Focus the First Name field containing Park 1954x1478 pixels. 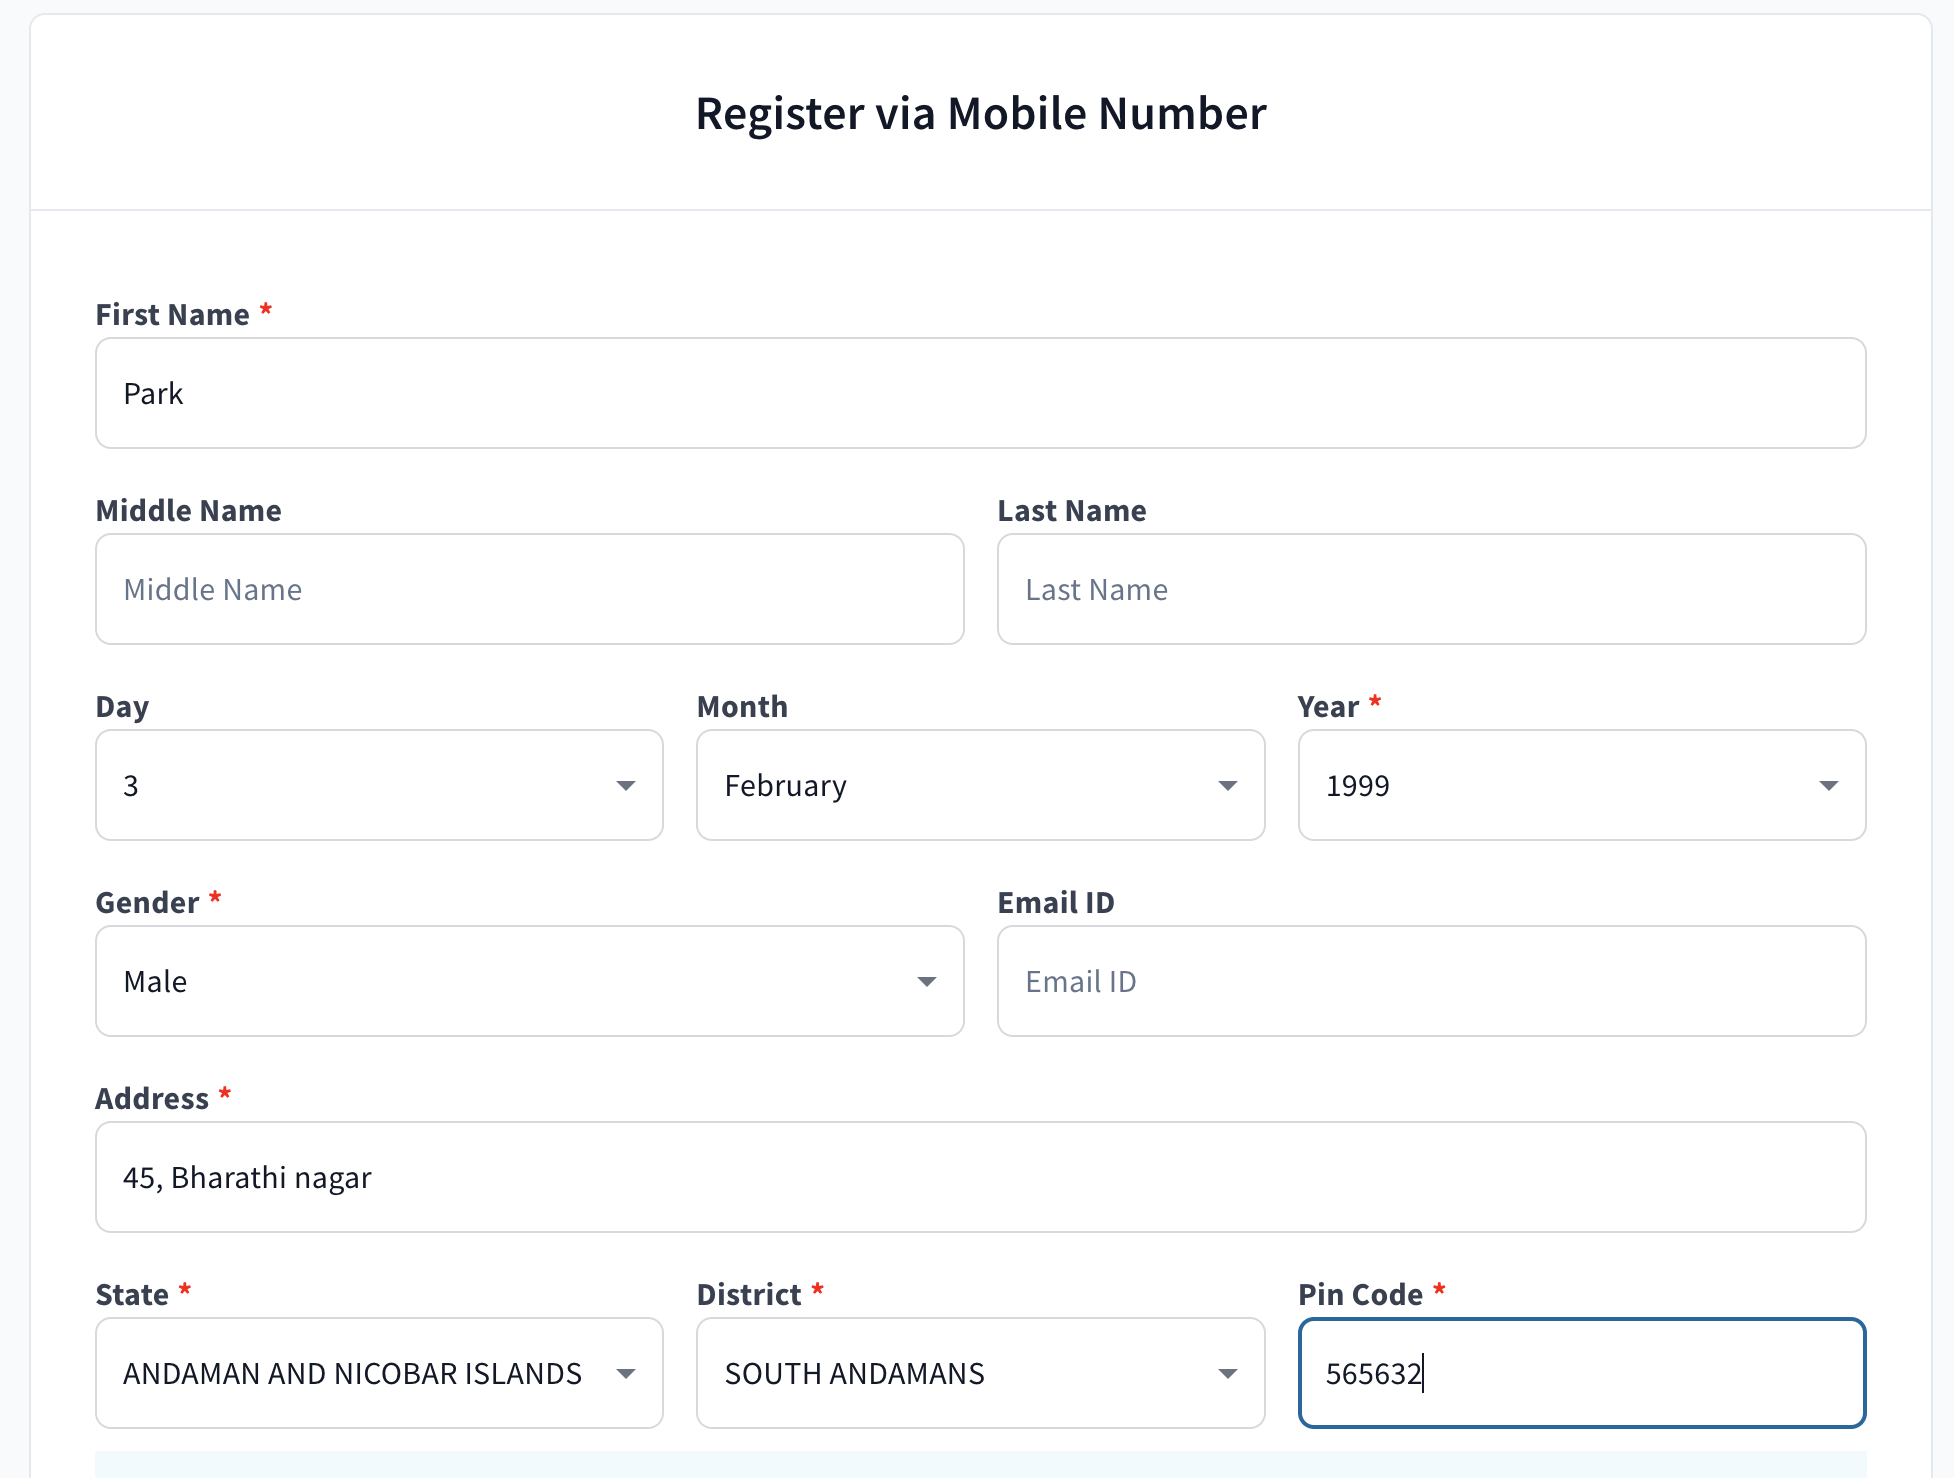tap(980, 393)
